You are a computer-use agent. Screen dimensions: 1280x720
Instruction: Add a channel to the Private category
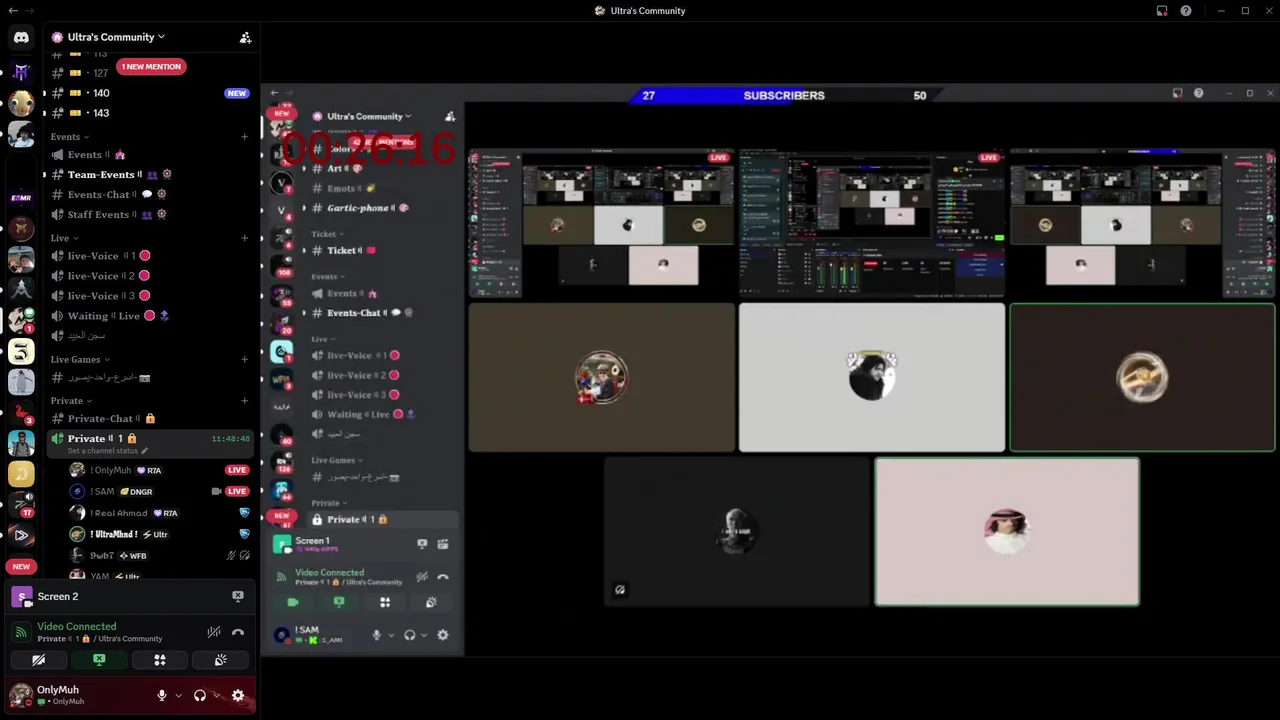pos(245,401)
